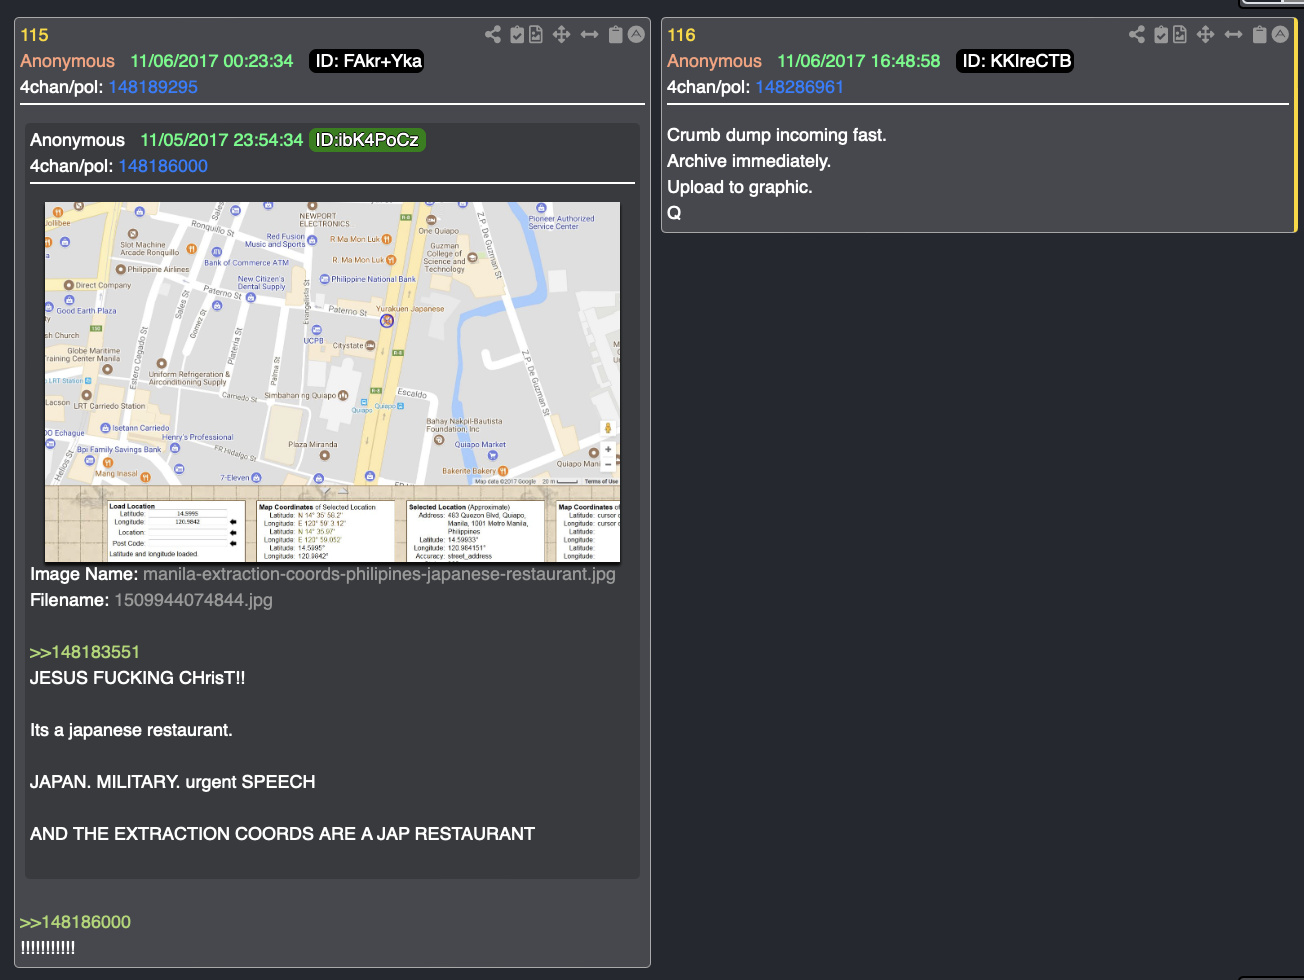Click text 'Its a japanese restaurant.'
This screenshot has height=980, width=1304.
pos(131,730)
